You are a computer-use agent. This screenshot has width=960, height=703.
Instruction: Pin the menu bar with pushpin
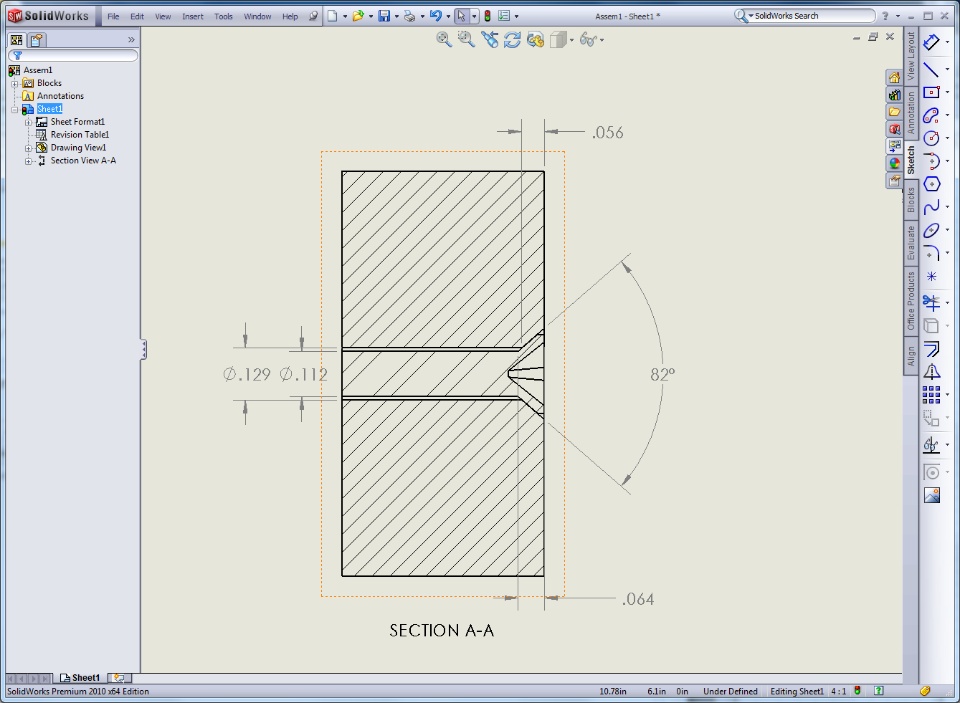coord(313,17)
